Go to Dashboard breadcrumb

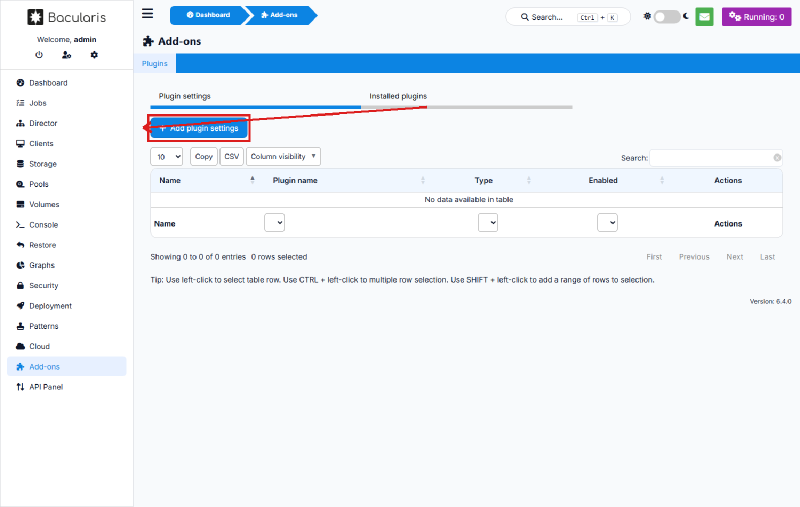(208, 15)
